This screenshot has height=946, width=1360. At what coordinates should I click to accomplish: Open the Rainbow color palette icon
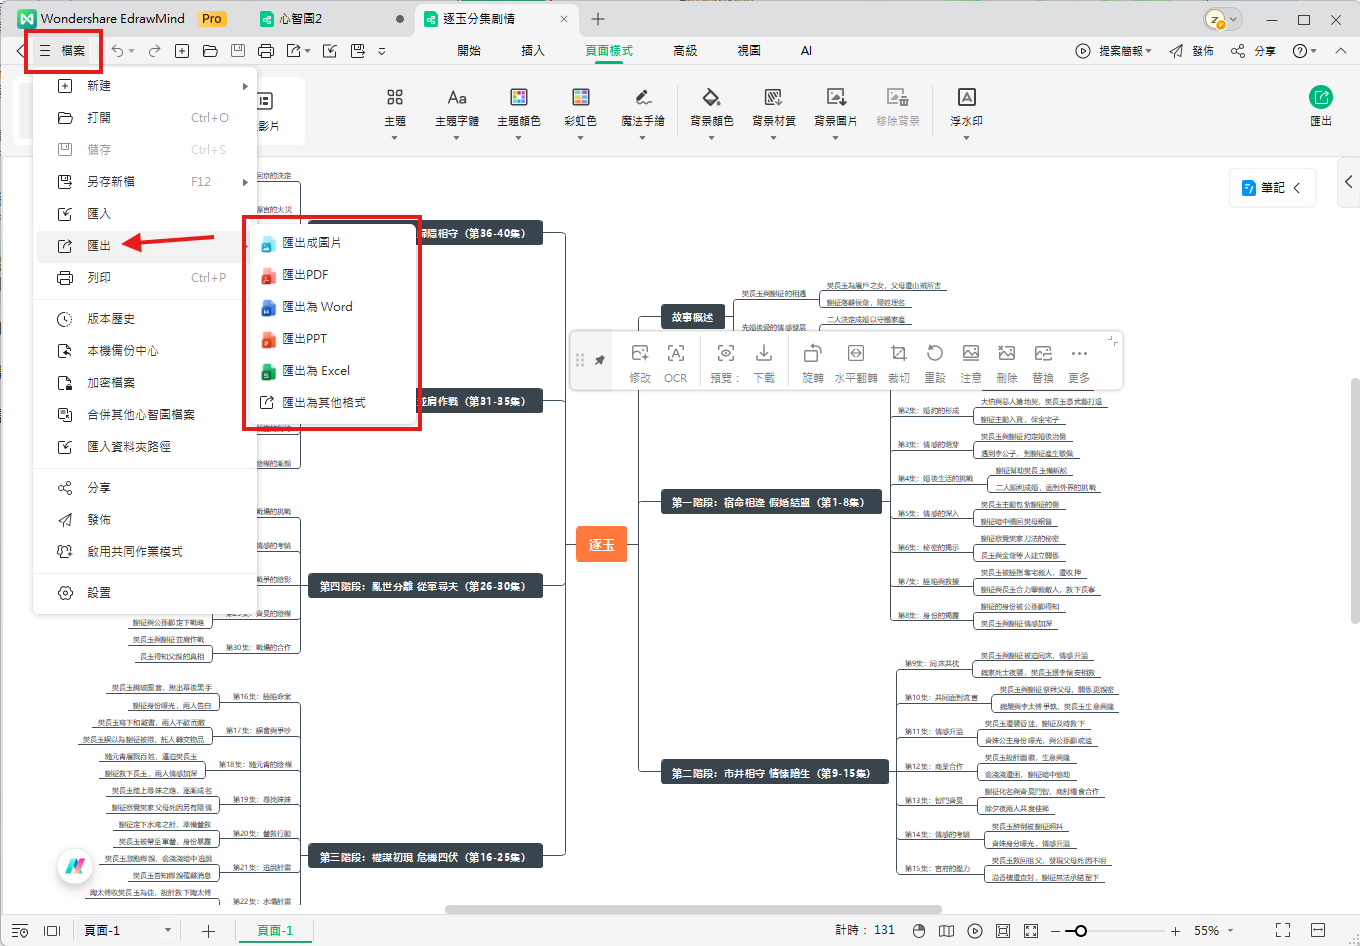tap(580, 106)
